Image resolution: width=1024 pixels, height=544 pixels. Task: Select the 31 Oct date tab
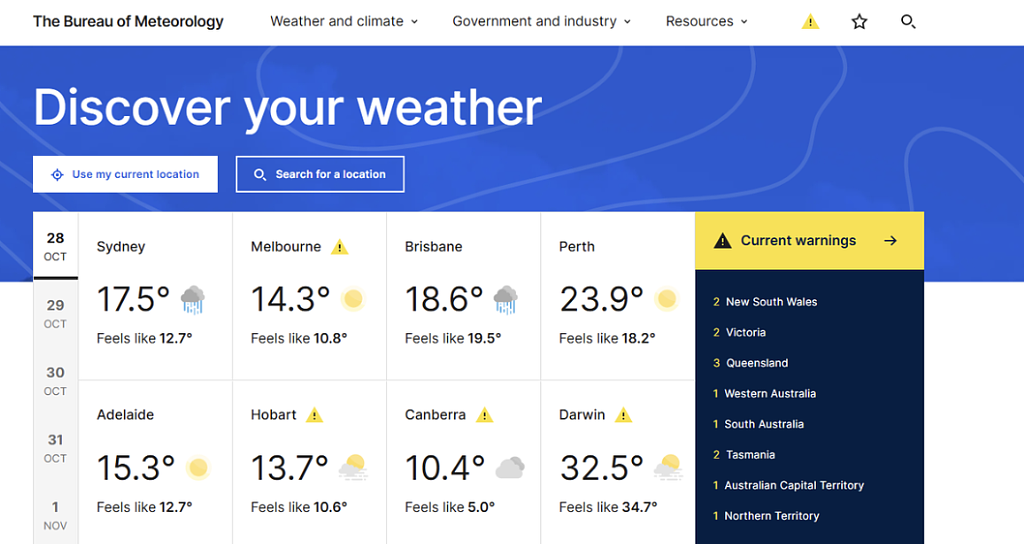56,448
